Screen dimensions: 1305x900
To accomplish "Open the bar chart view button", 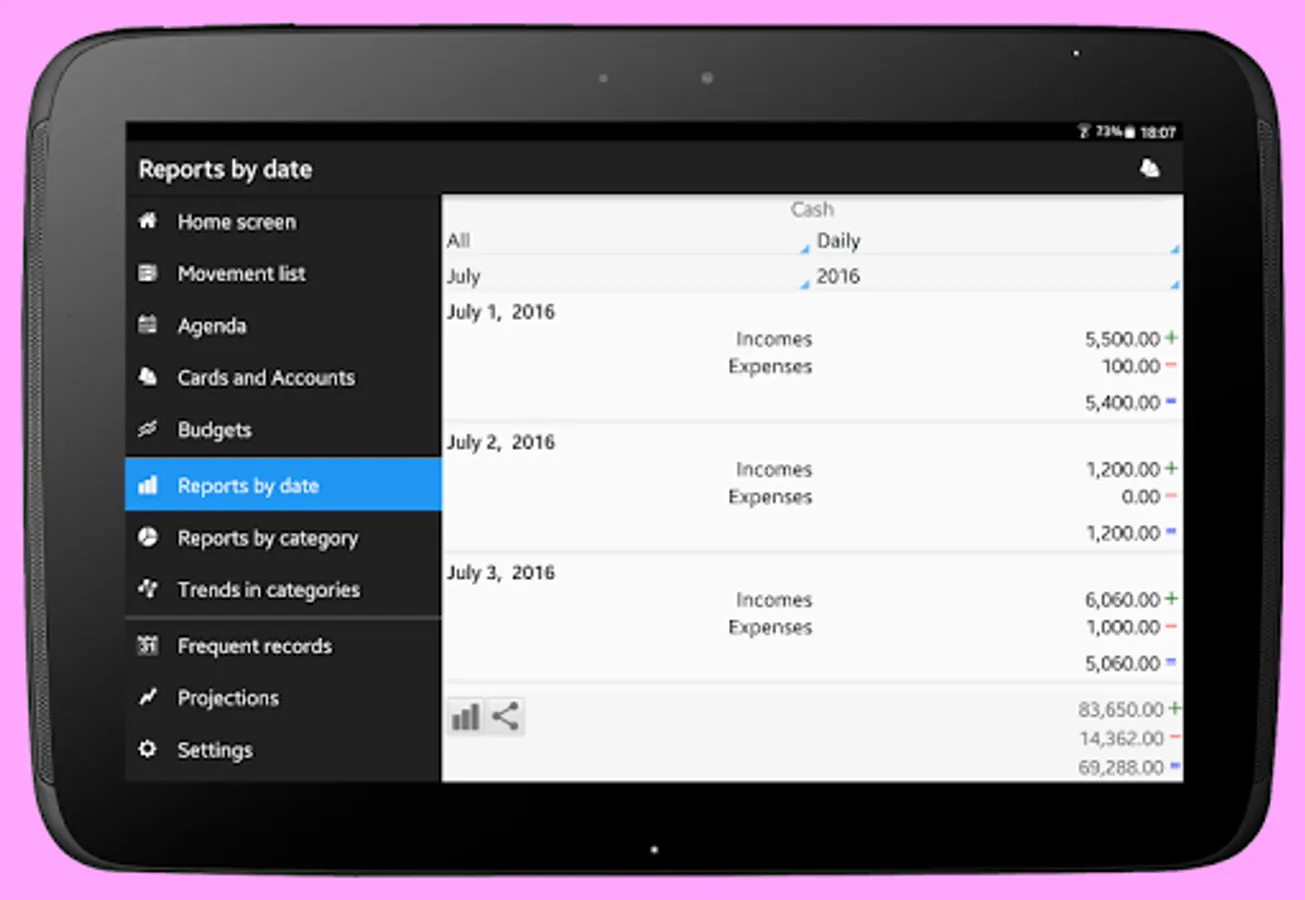I will [x=466, y=717].
